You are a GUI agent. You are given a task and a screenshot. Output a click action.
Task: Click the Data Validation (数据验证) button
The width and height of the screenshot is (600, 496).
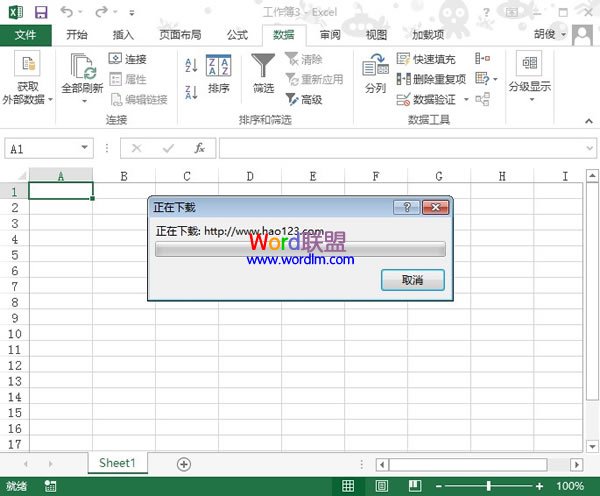point(426,100)
